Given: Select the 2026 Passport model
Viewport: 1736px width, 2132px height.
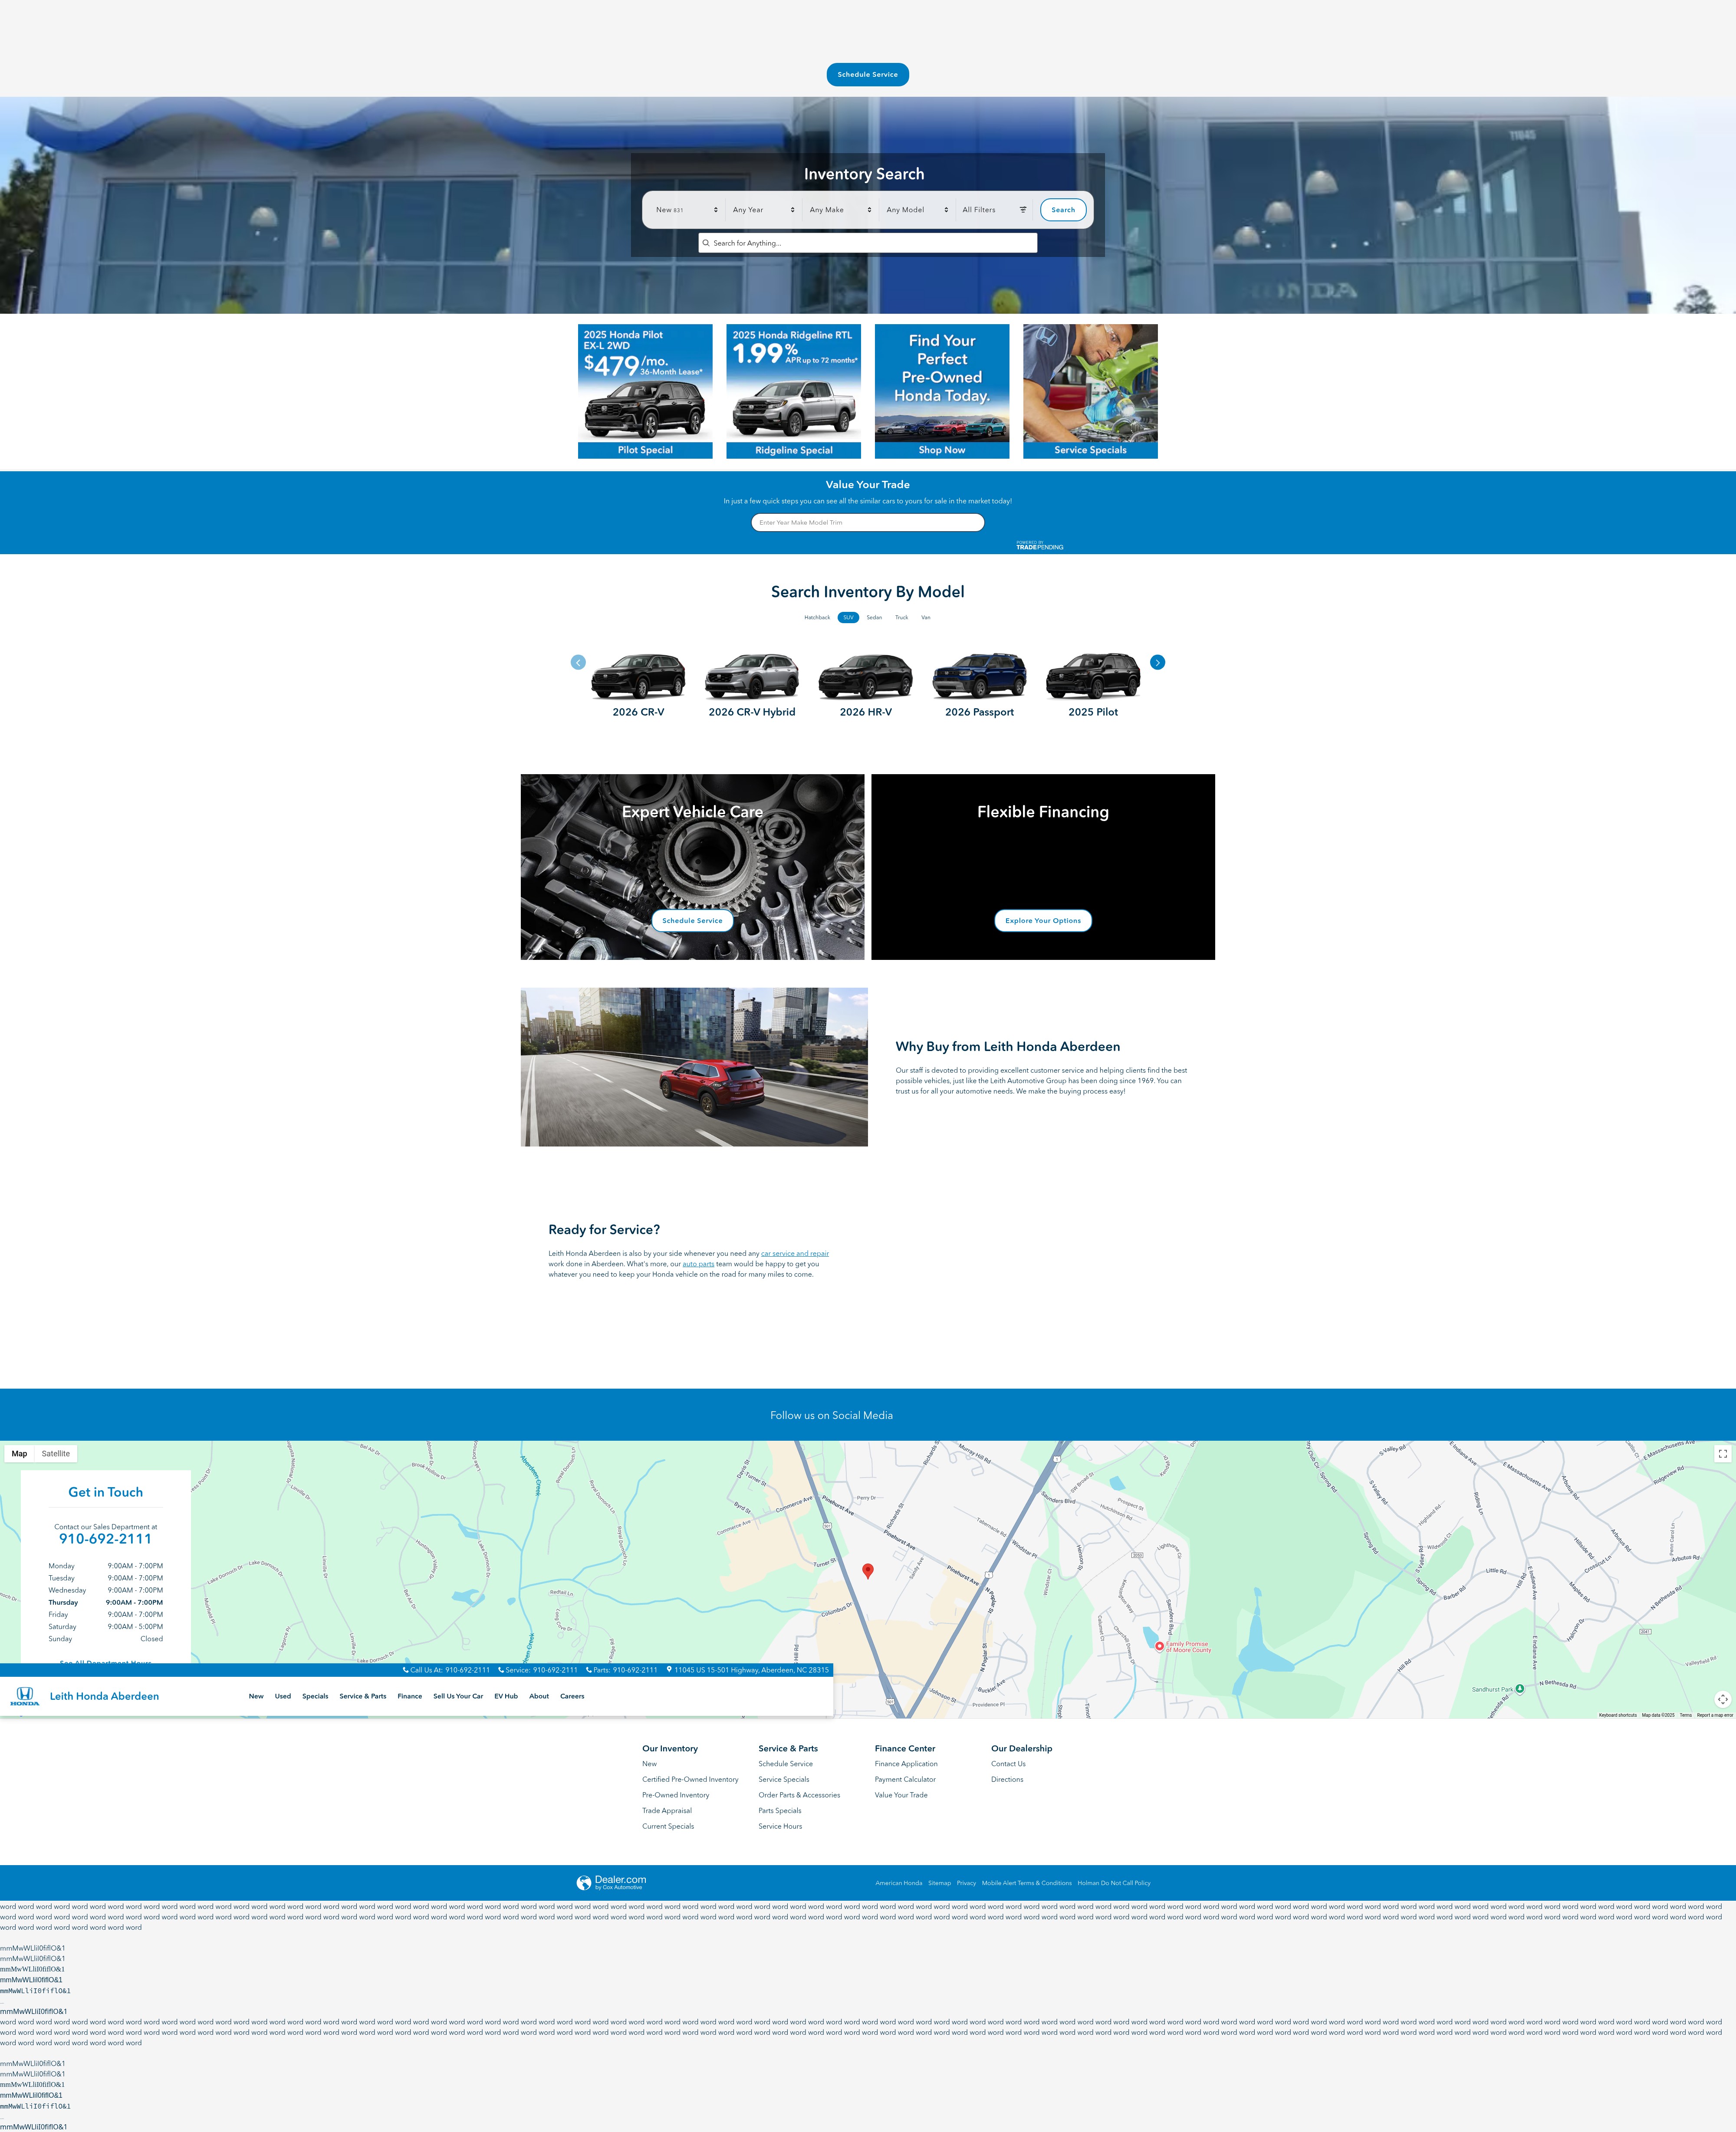Looking at the screenshot, I should [980, 685].
